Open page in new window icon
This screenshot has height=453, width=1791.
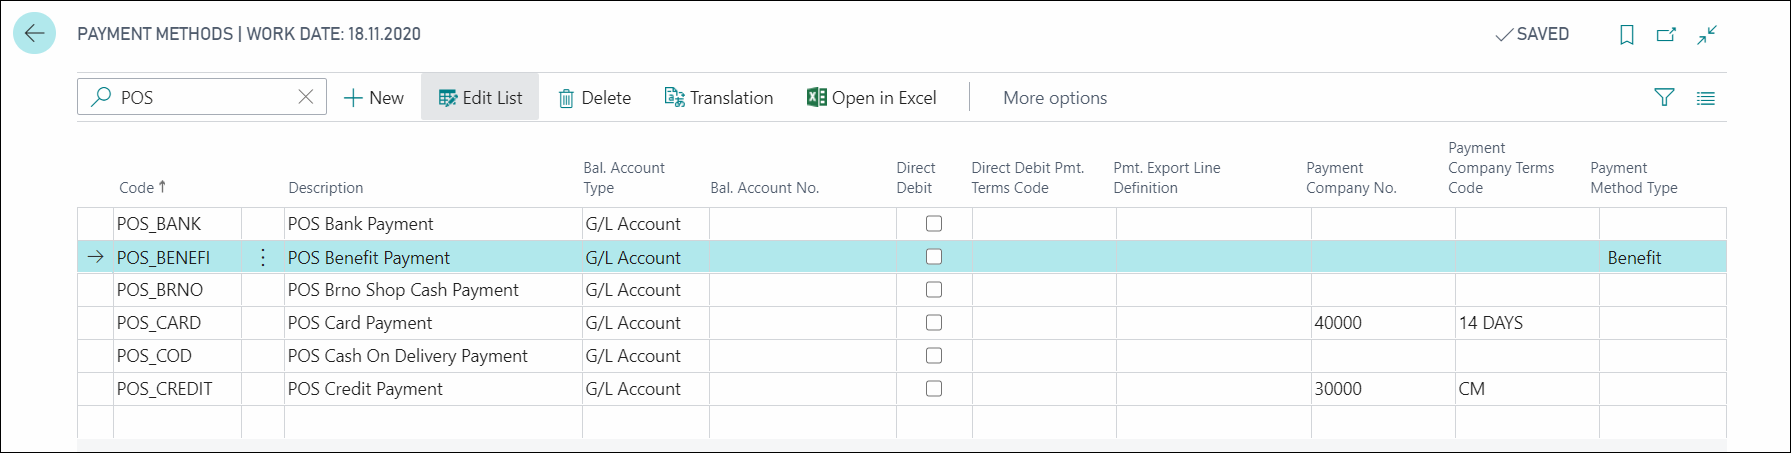(x=1666, y=35)
